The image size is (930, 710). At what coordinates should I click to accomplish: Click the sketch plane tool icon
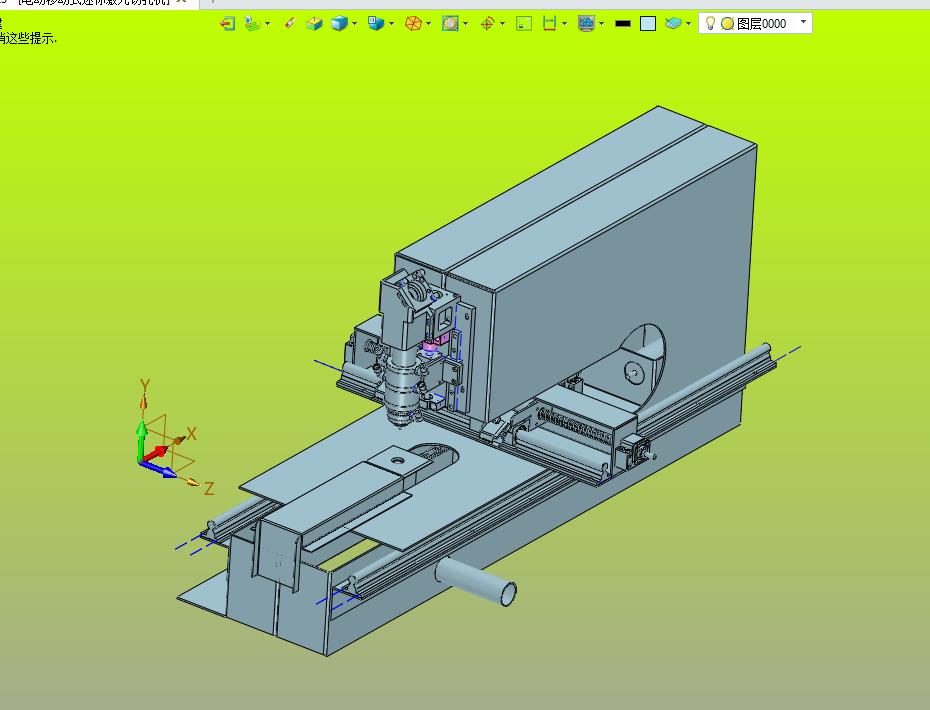(253, 24)
